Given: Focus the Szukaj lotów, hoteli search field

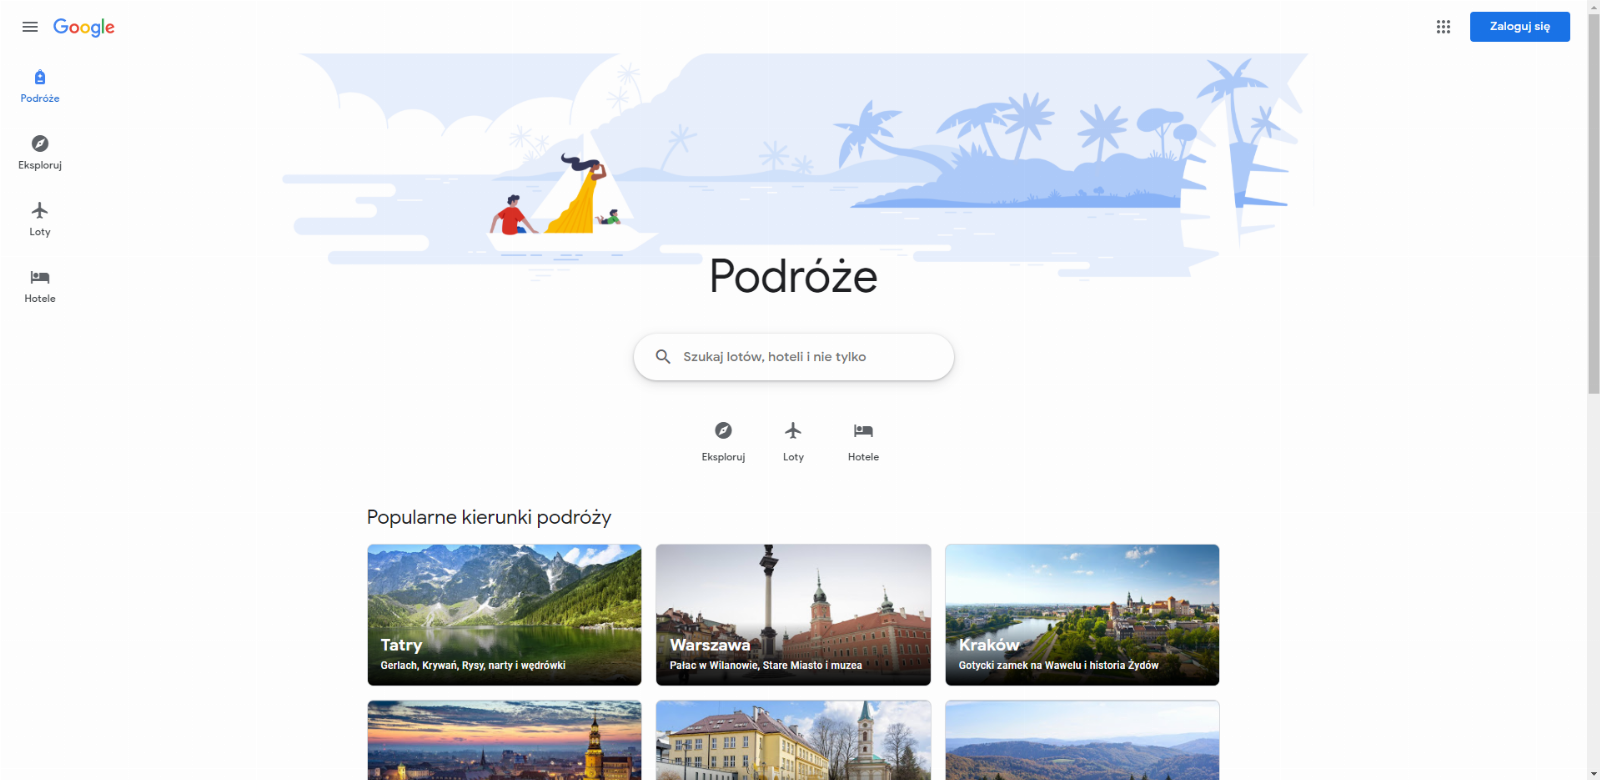Looking at the screenshot, I should (x=794, y=357).
